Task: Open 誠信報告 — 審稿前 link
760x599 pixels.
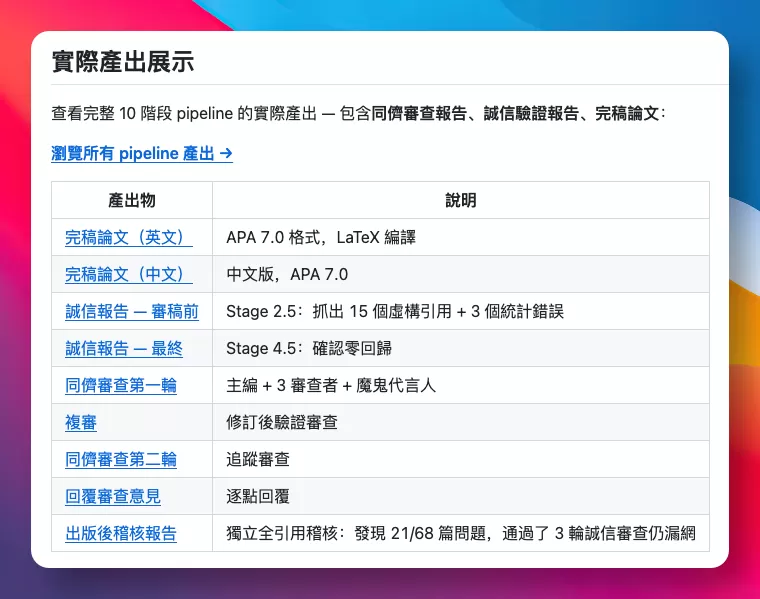Action: pos(132,311)
